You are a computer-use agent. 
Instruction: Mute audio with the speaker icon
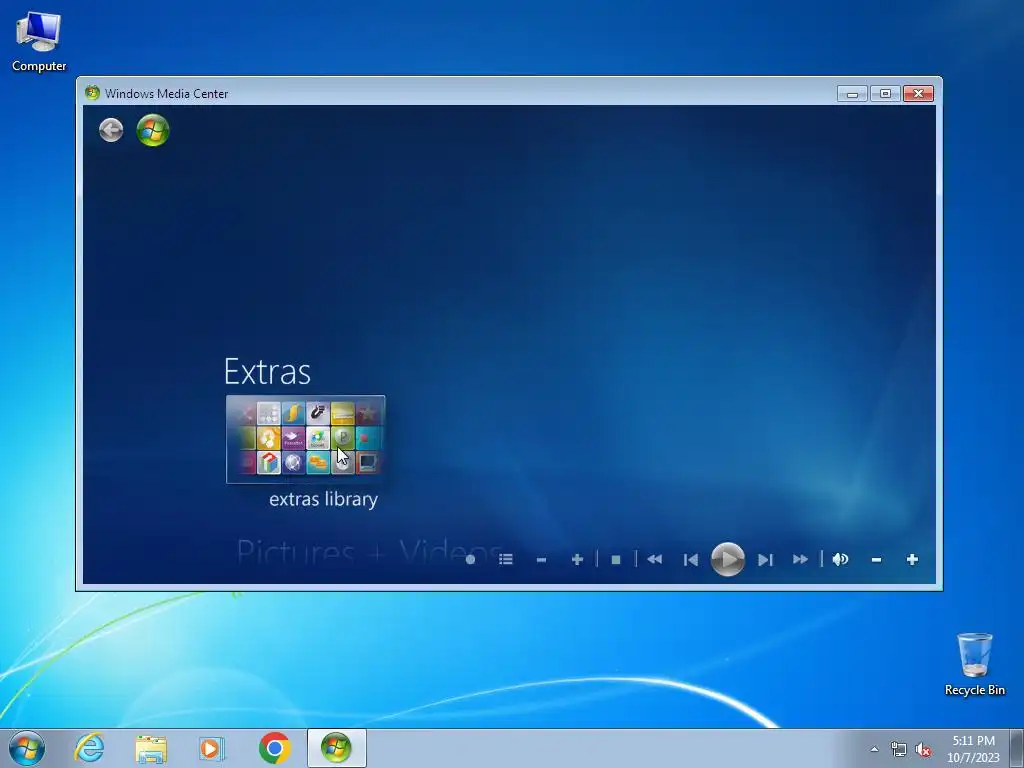click(x=840, y=560)
